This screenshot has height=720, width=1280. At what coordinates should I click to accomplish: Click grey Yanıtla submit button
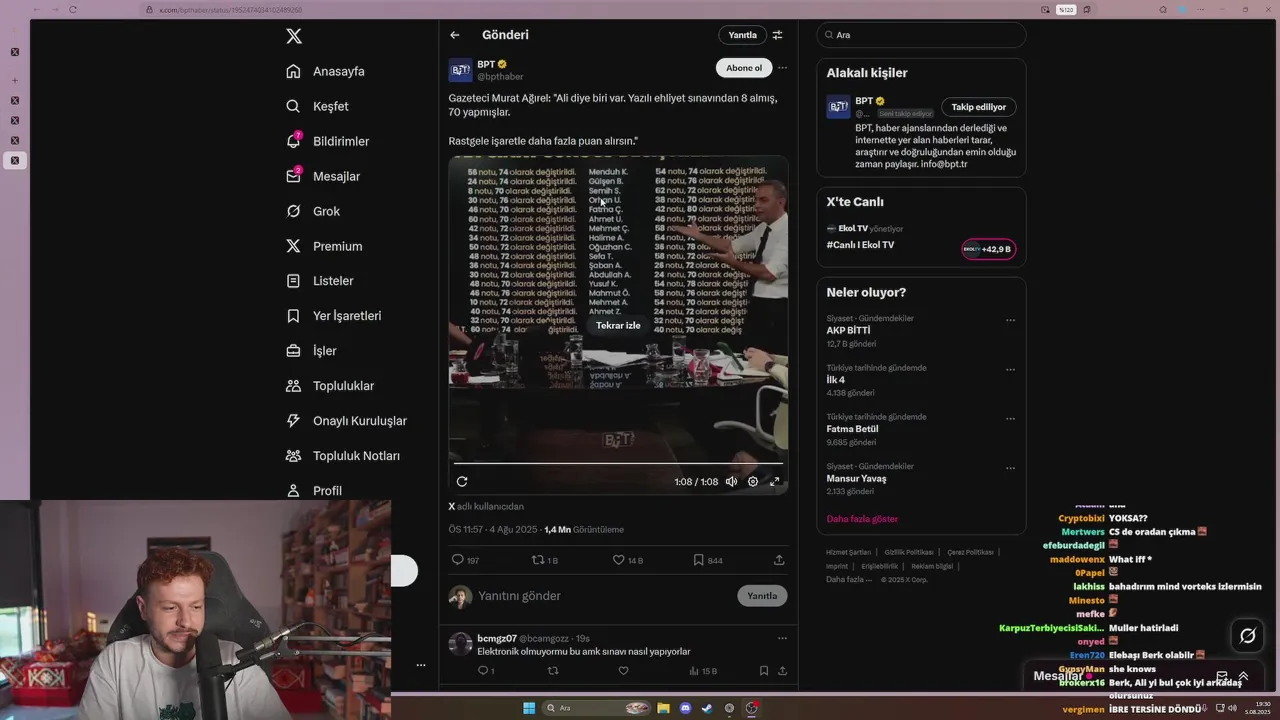762,596
